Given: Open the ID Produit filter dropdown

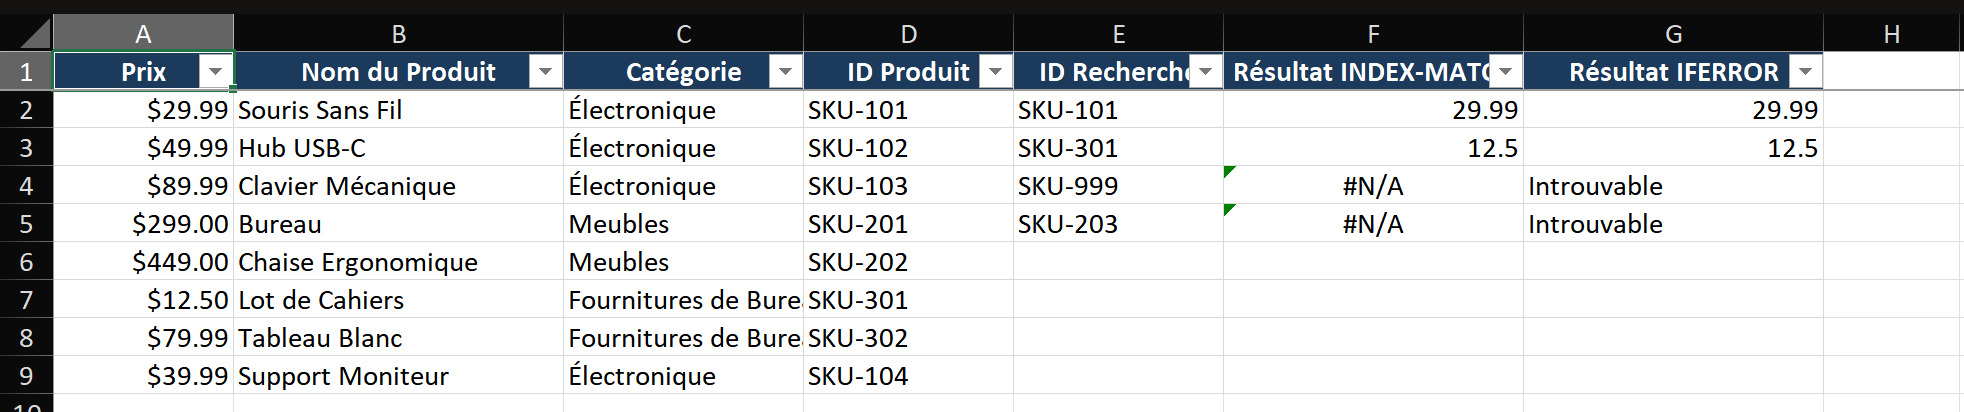Looking at the screenshot, I should [995, 72].
